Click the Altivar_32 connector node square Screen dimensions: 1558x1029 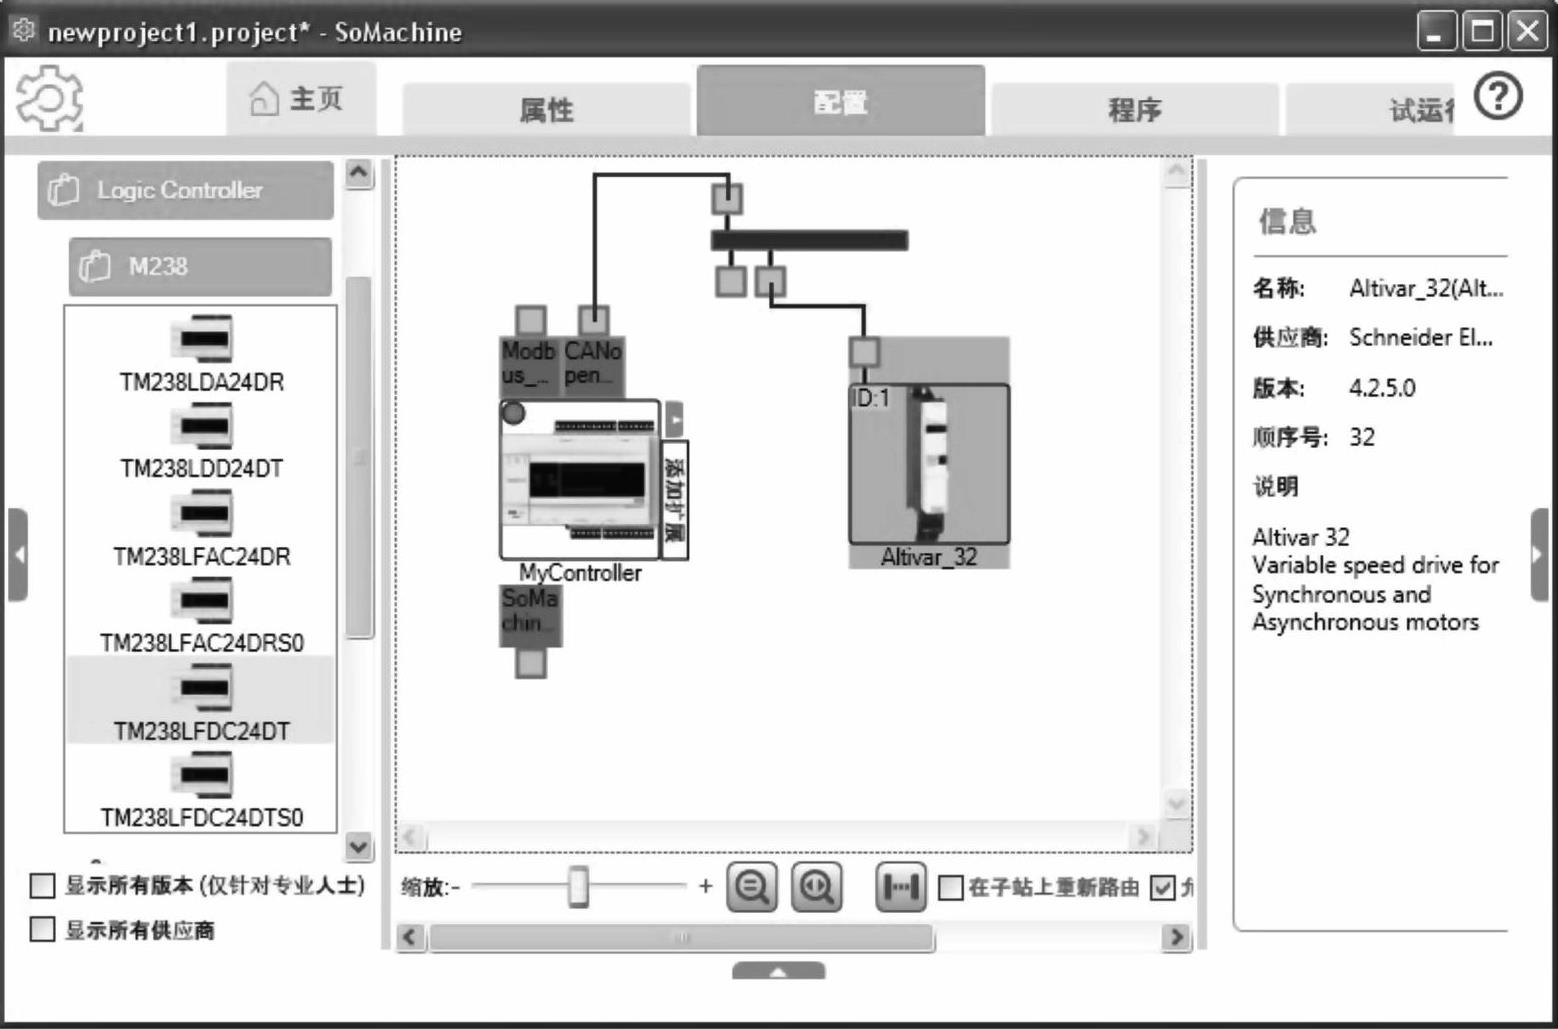[x=864, y=352]
